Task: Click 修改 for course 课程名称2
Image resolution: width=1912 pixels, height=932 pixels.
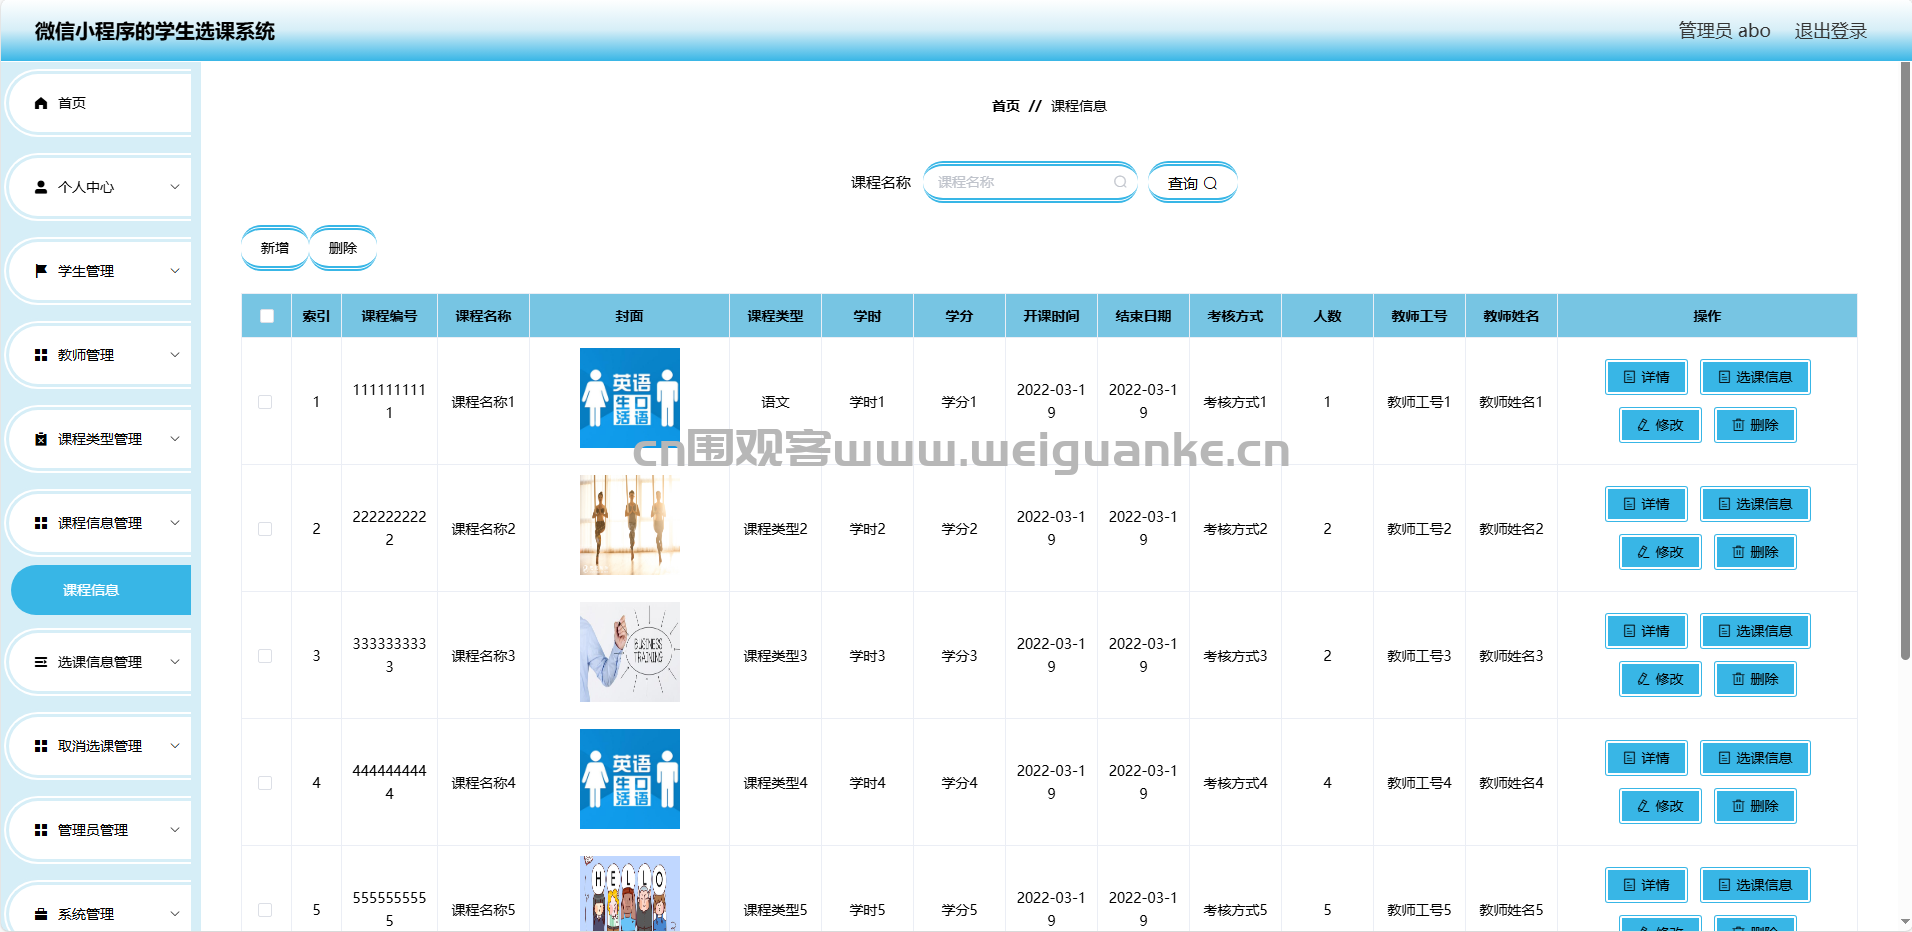Action: (x=1660, y=552)
